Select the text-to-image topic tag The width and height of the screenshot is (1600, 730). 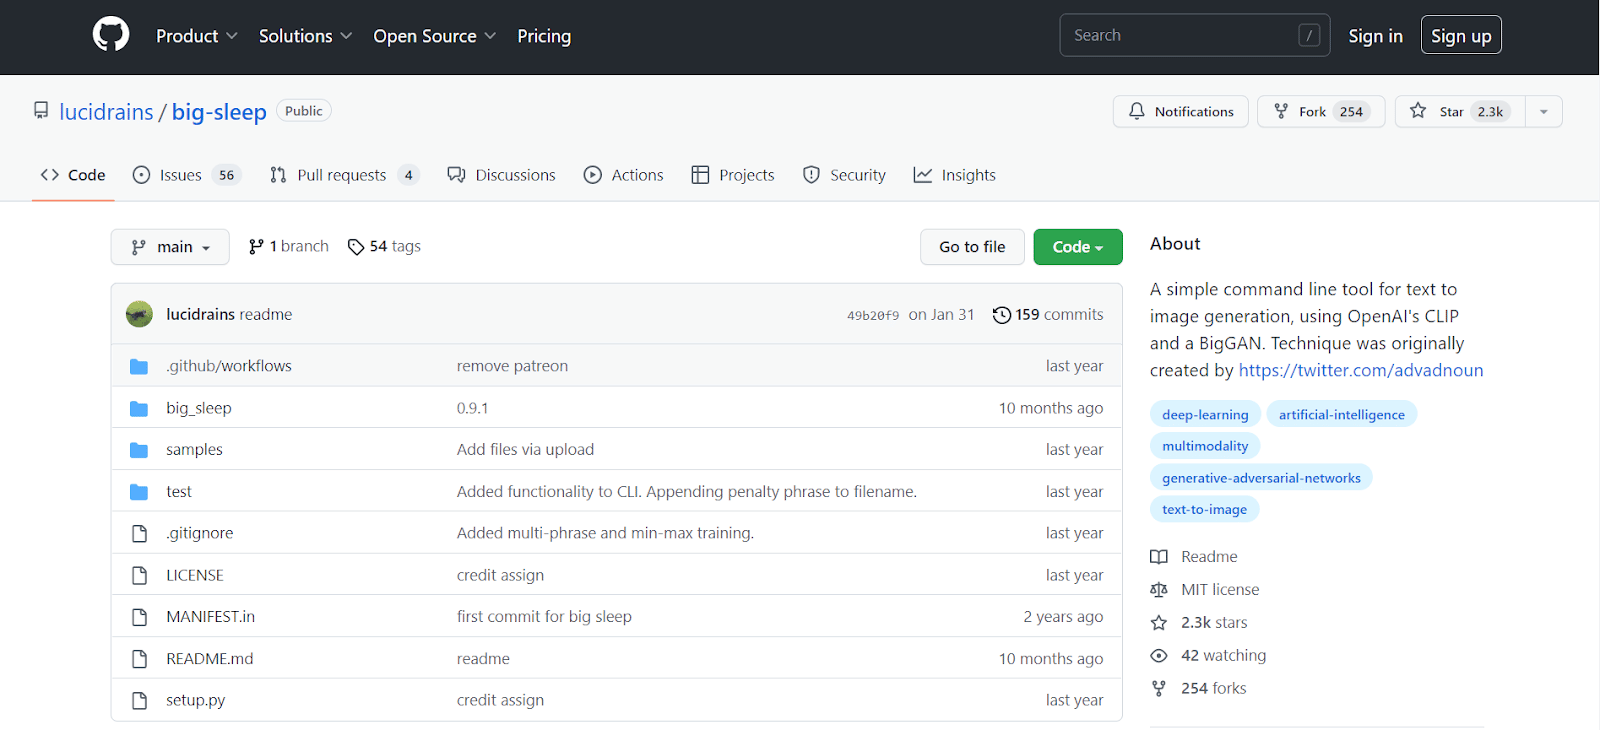click(1204, 510)
